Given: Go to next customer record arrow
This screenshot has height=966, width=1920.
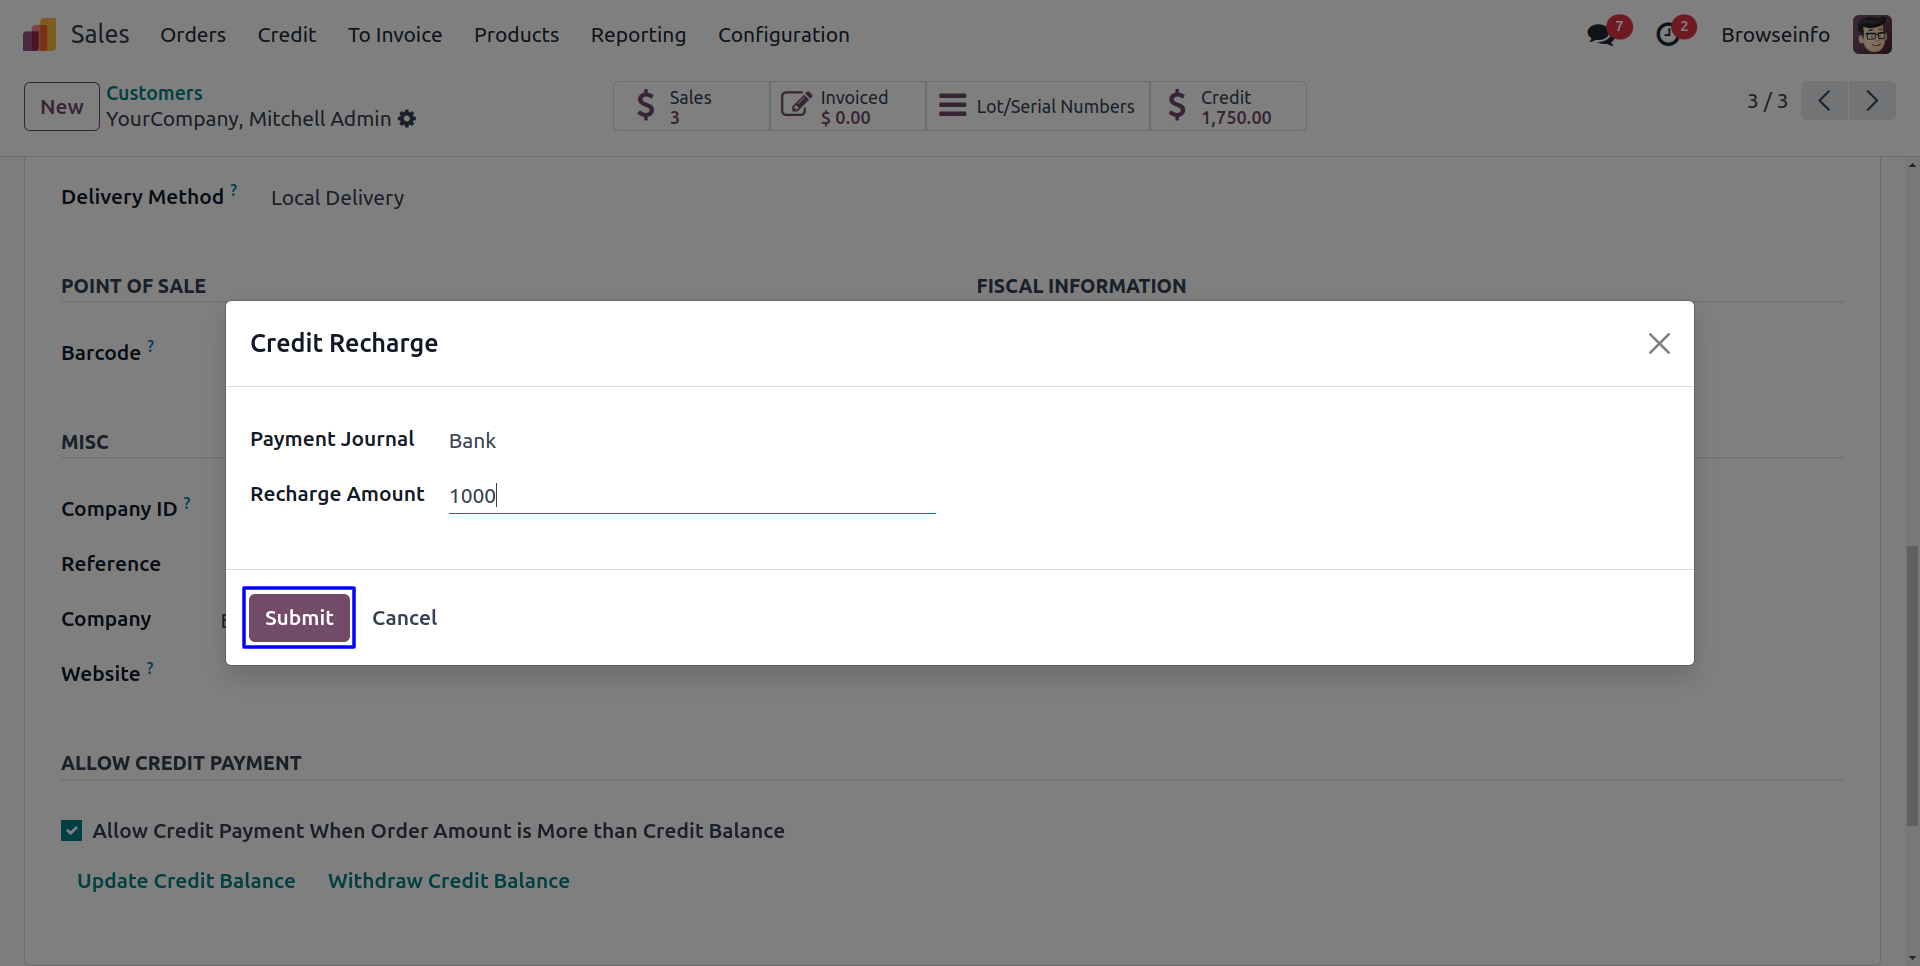Looking at the screenshot, I should tap(1872, 101).
